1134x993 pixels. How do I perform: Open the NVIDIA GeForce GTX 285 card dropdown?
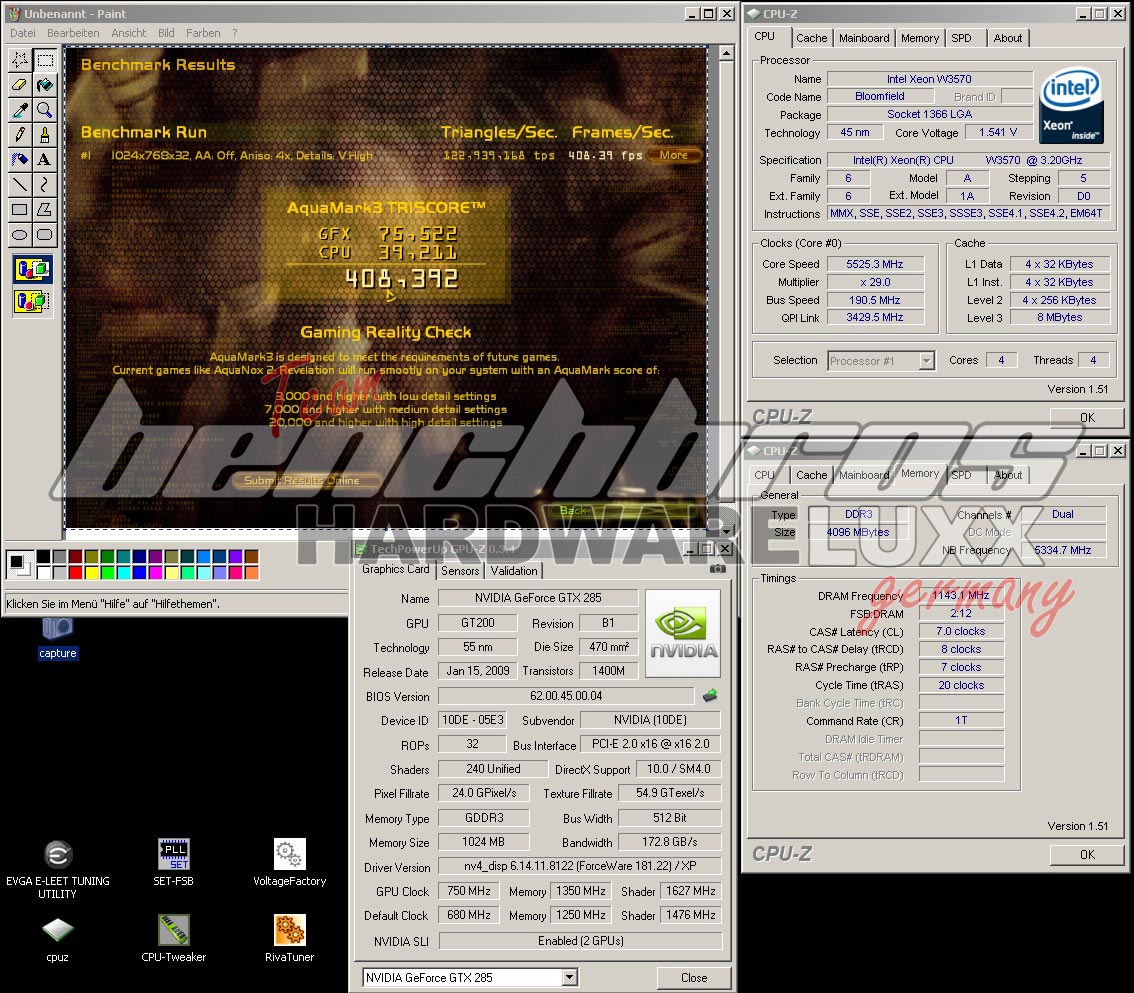(x=570, y=977)
